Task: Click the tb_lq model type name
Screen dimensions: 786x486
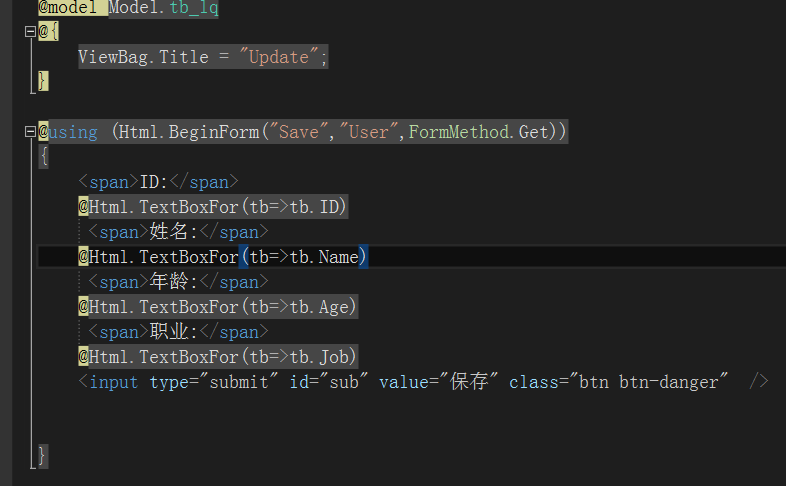Action: pos(194,8)
